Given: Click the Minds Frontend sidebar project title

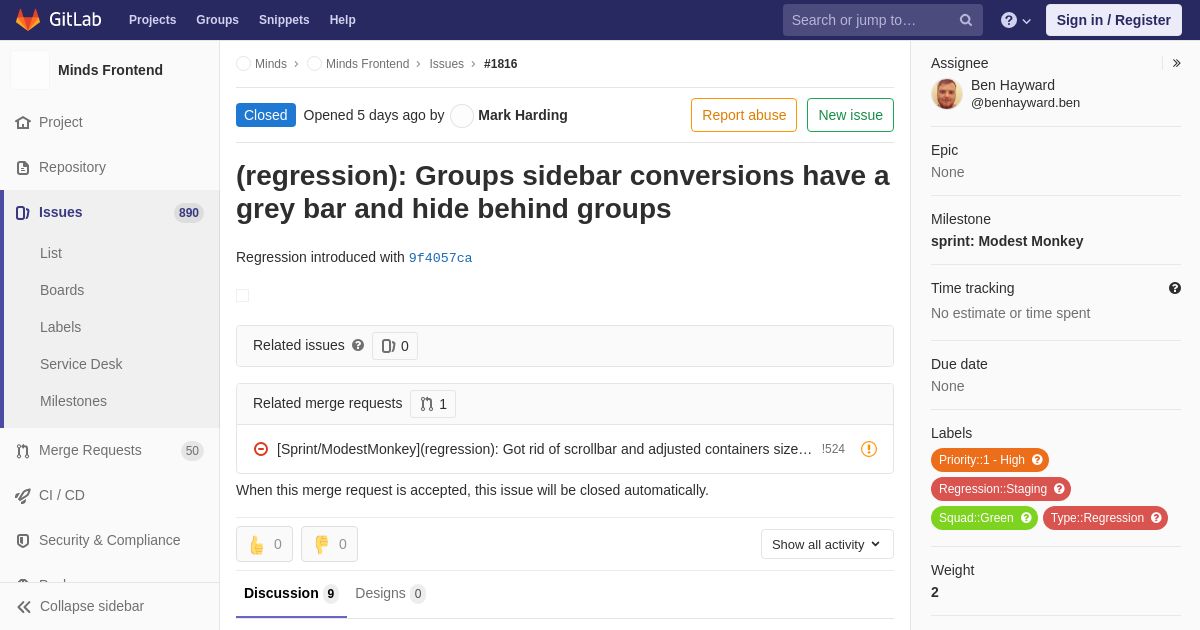Looking at the screenshot, I should pyautogui.click(x=110, y=70).
